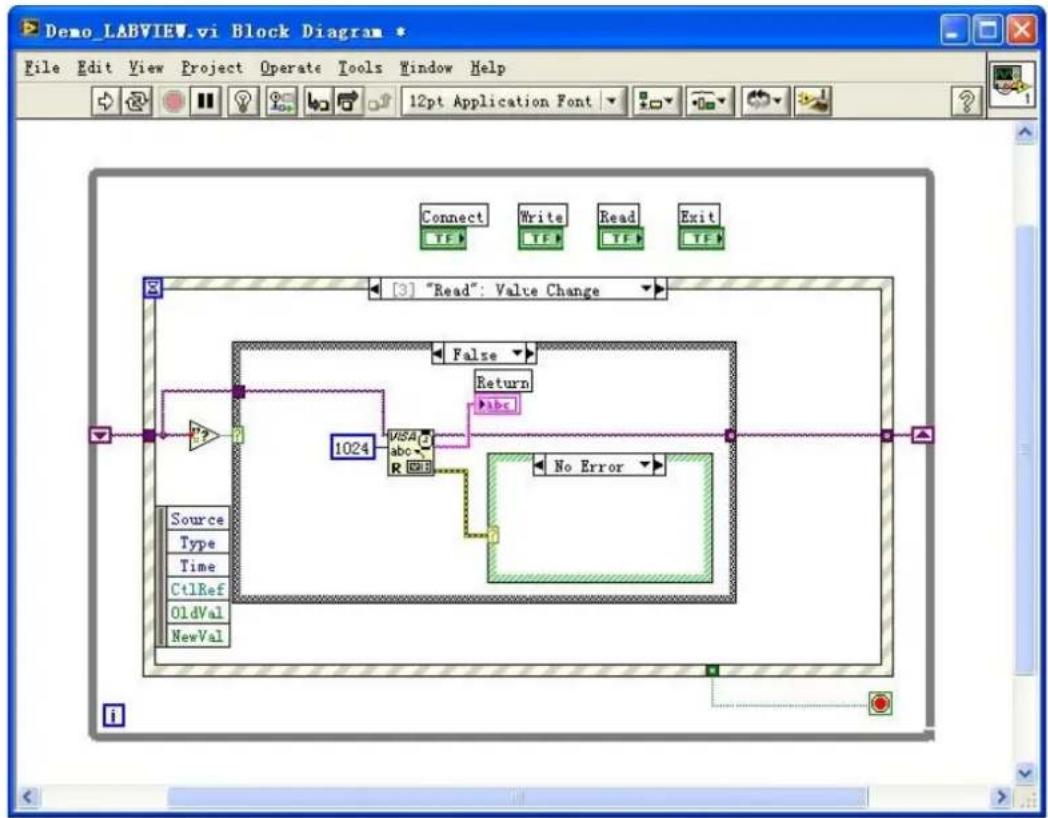Select Source event data node
Image resolution: width=1048 pixels, height=818 pixels.
[x=196, y=519]
